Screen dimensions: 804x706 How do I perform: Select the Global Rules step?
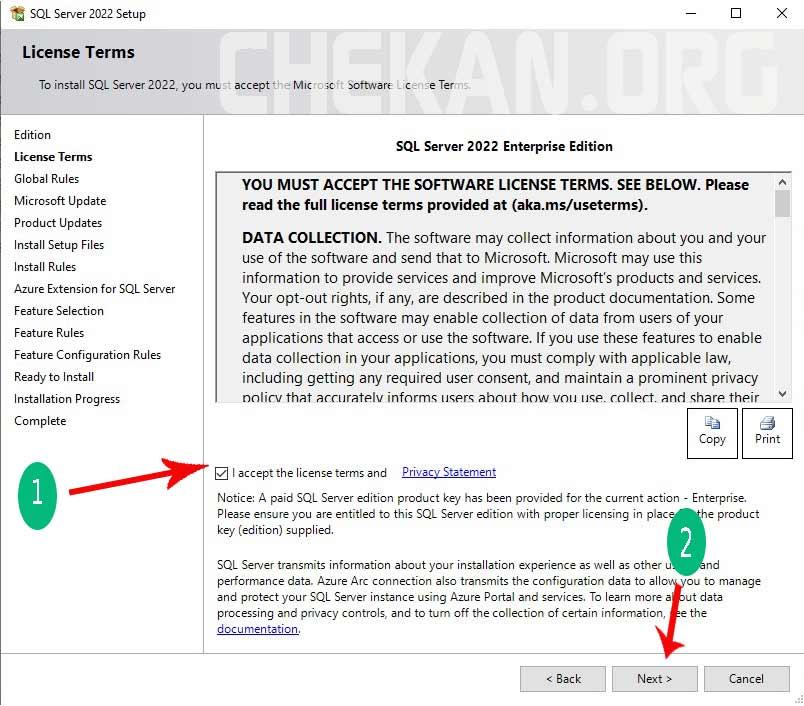(x=46, y=179)
